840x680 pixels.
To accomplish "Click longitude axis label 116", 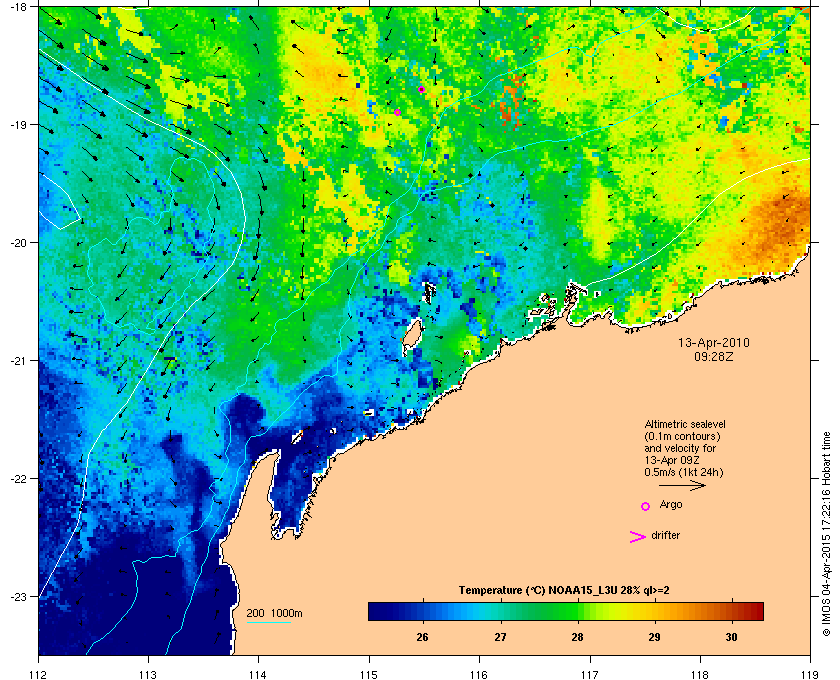I will tap(479, 675).
